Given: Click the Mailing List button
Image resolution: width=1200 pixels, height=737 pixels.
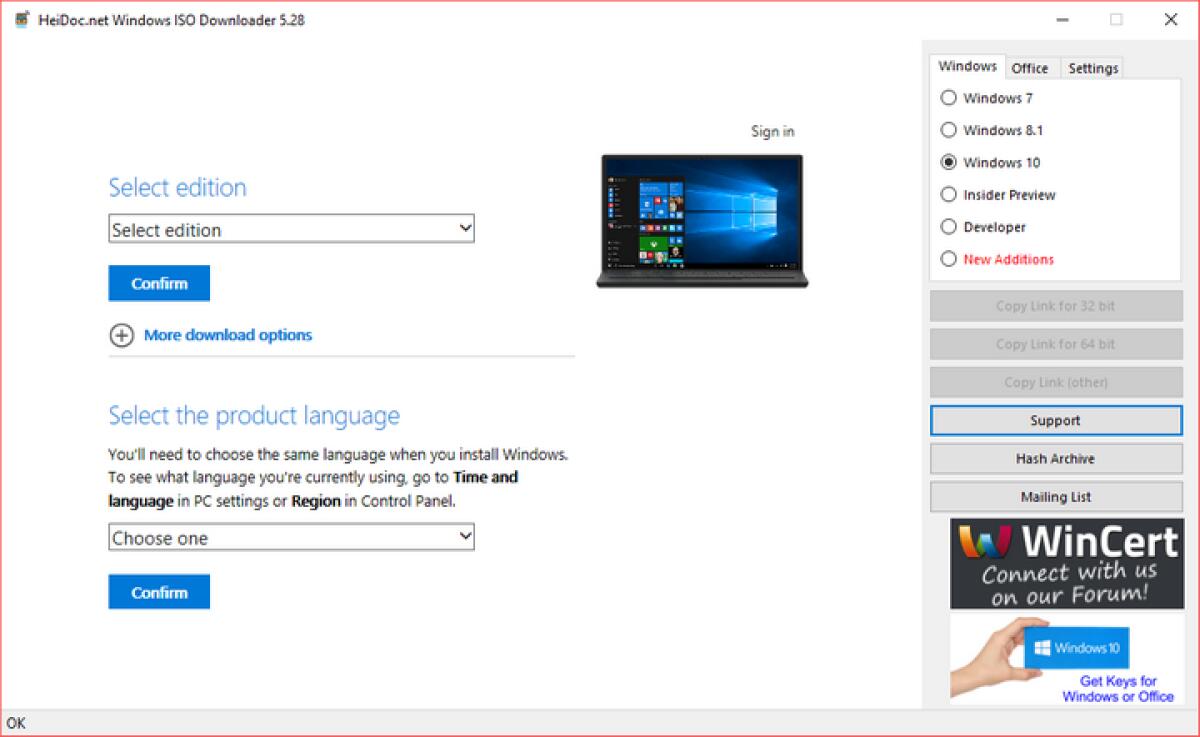Looking at the screenshot, I should [1056, 496].
